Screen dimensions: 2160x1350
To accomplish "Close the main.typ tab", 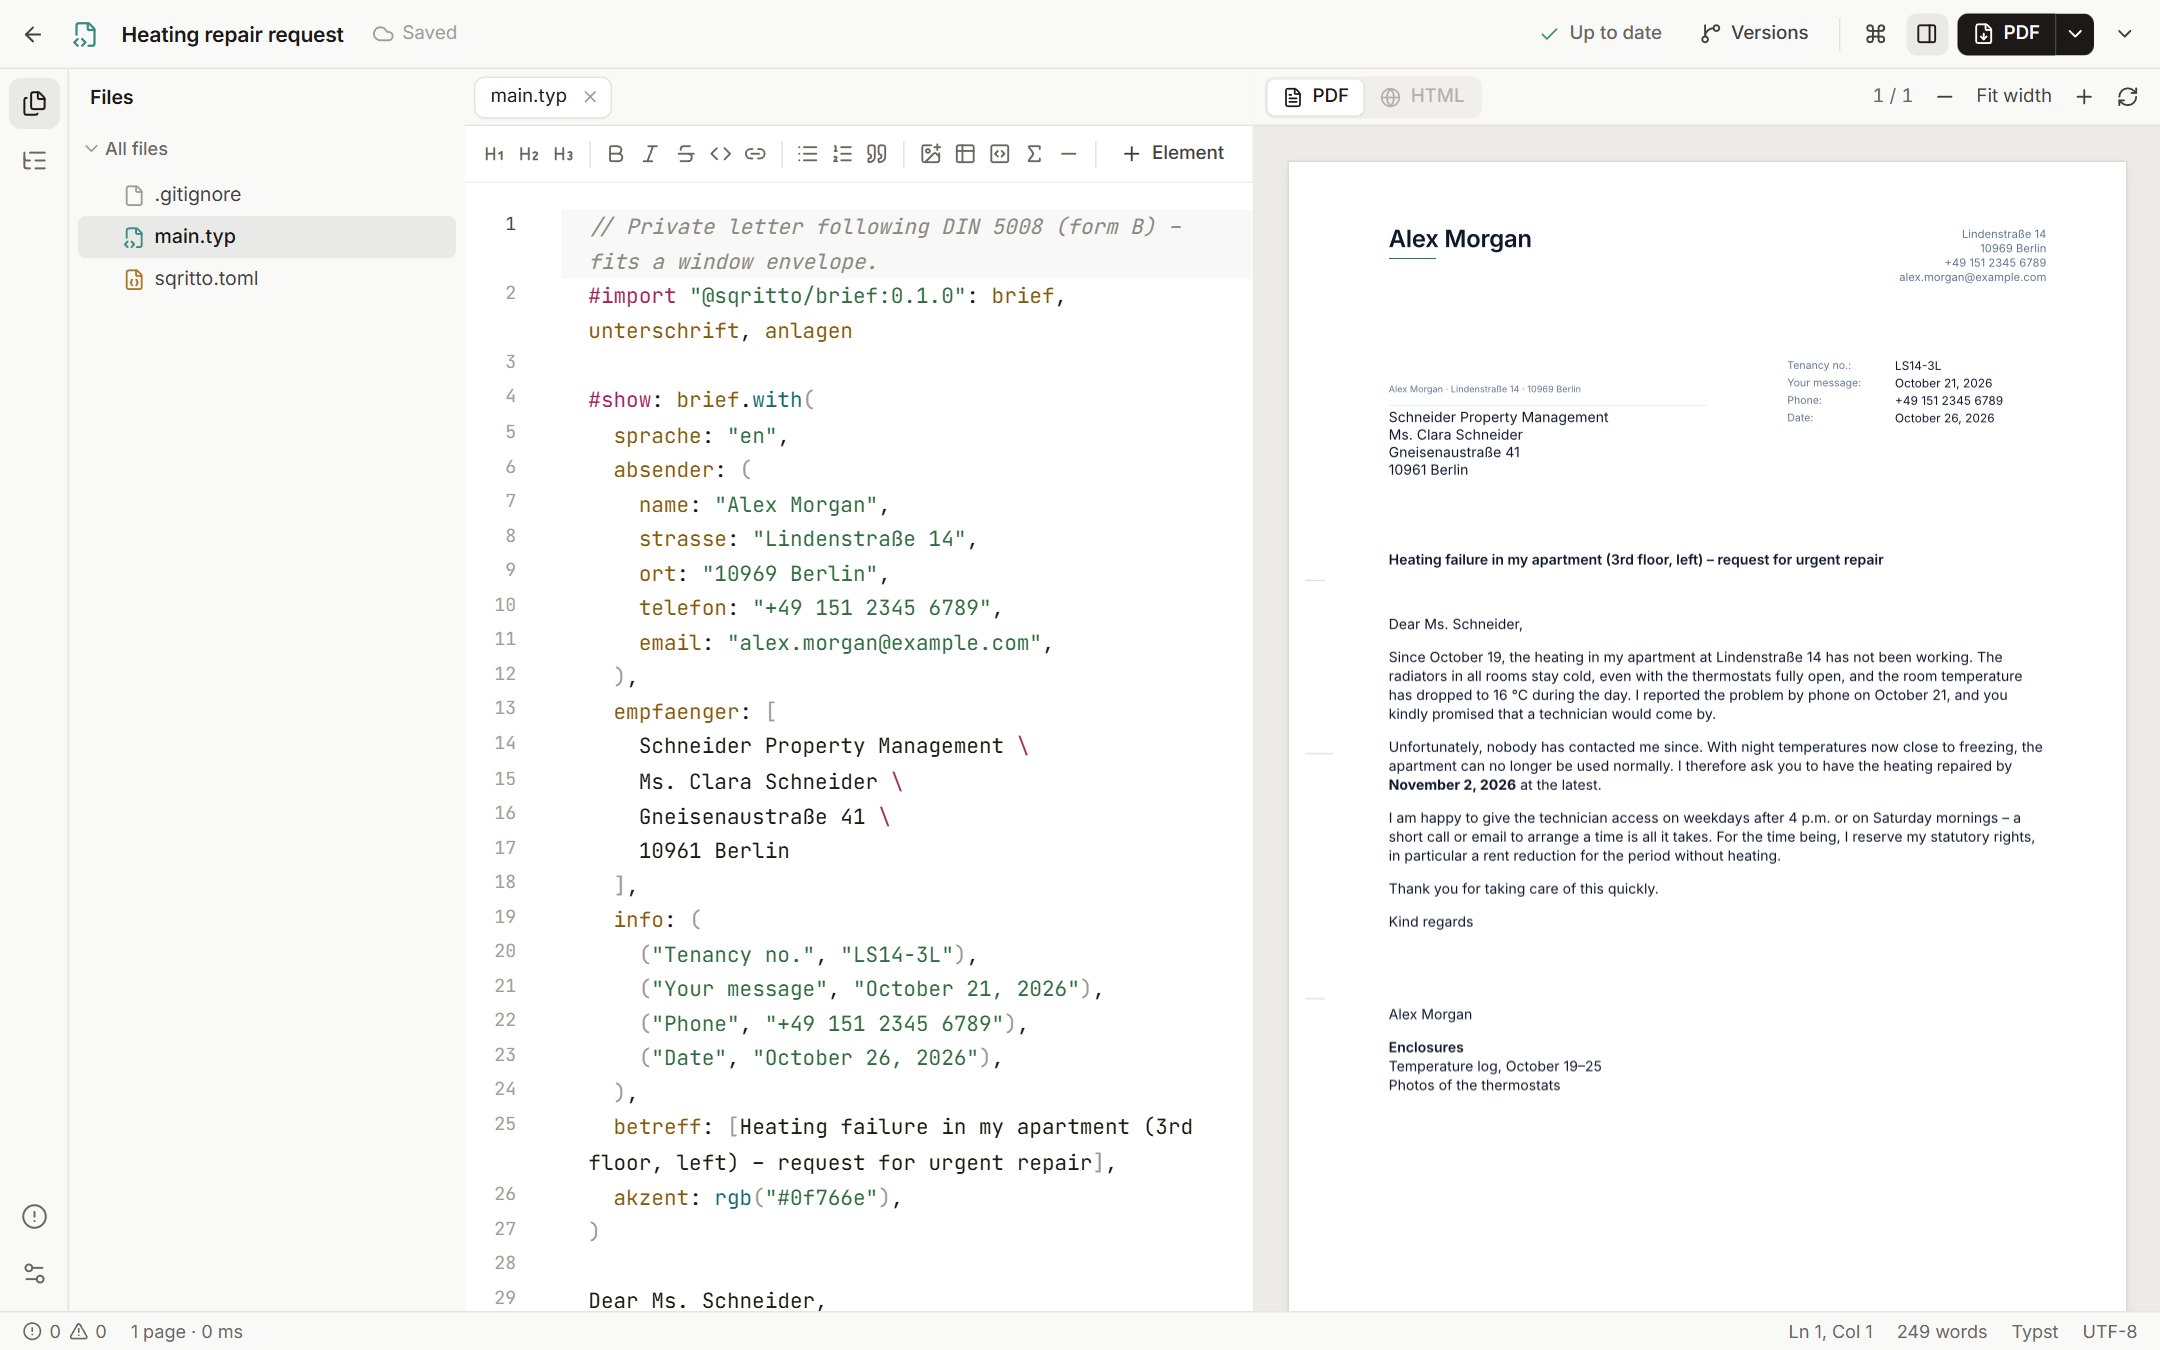I will 590,97.
